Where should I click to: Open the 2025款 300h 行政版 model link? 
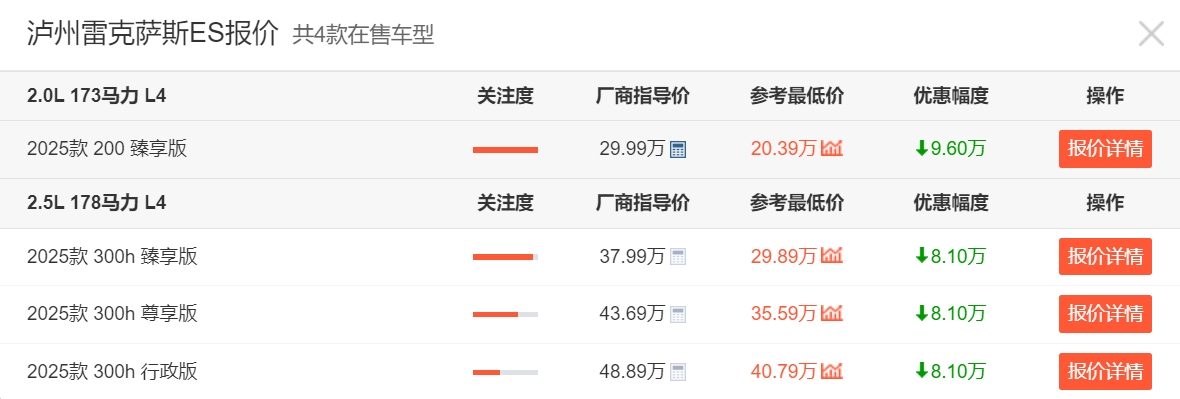point(112,371)
